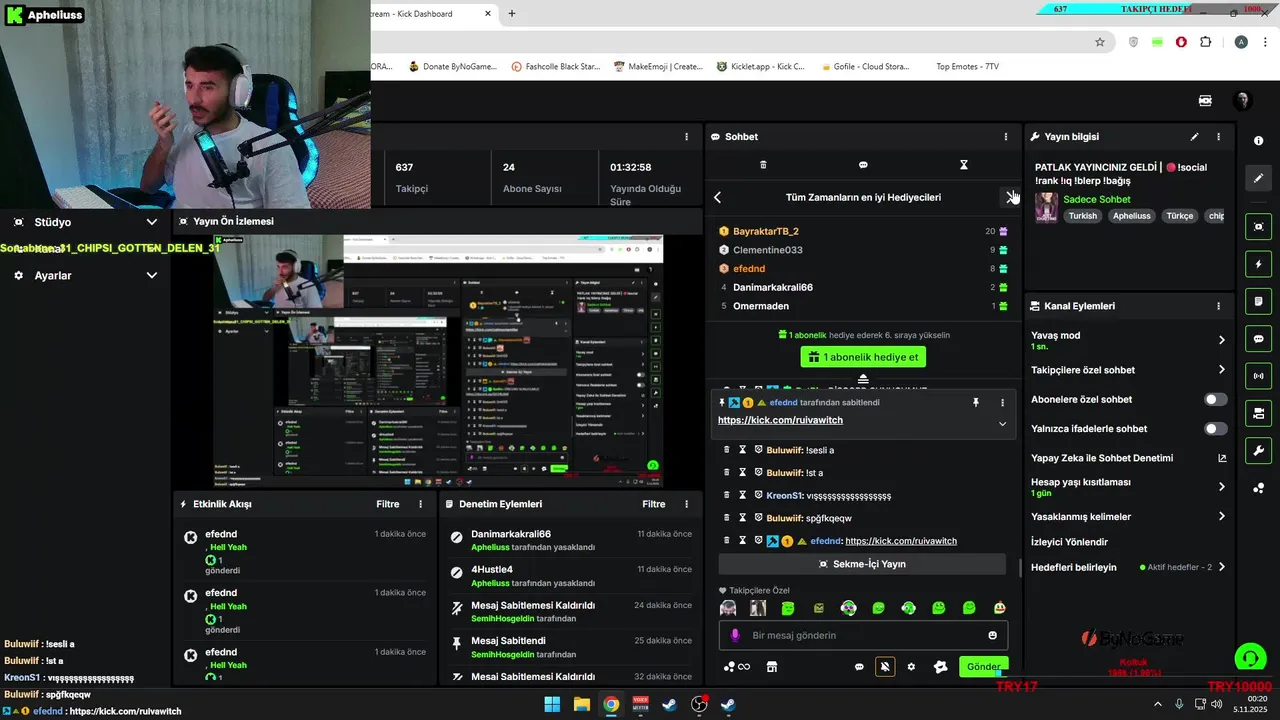Open the stats panel three-dot menu
The width and height of the screenshot is (1280, 720).
686,137
